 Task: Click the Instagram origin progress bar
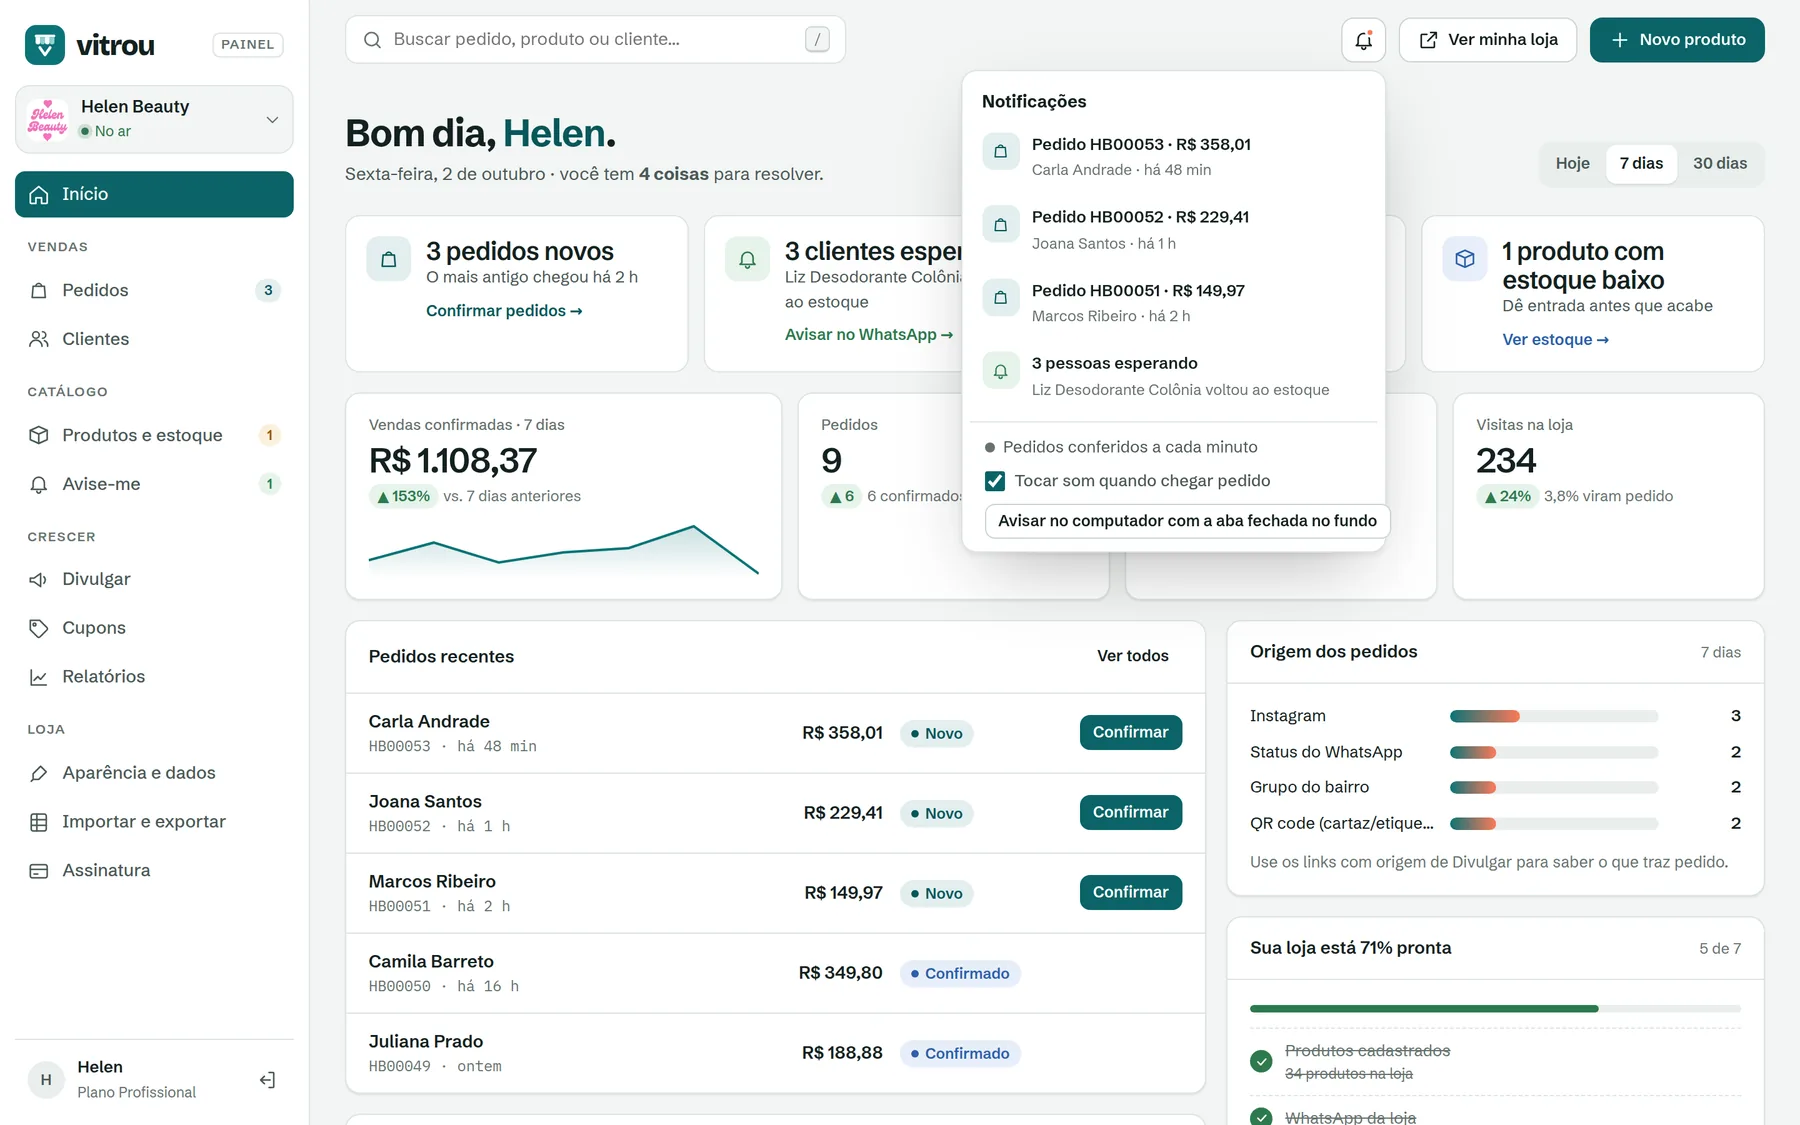coord(1553,716)
